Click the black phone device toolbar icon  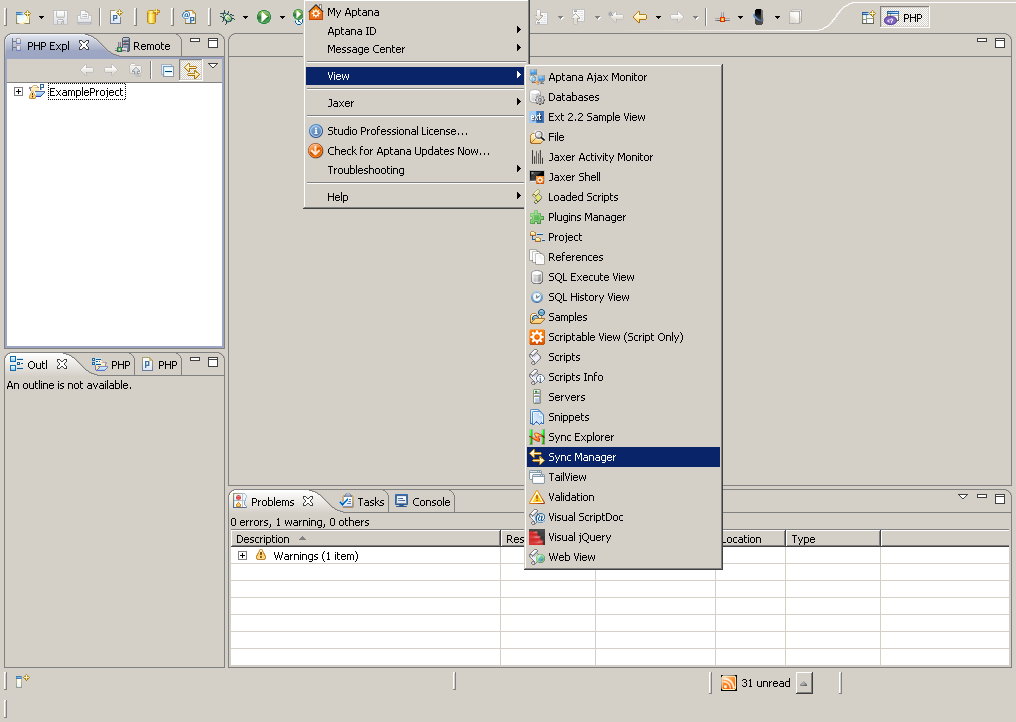[x=759, y=17]
